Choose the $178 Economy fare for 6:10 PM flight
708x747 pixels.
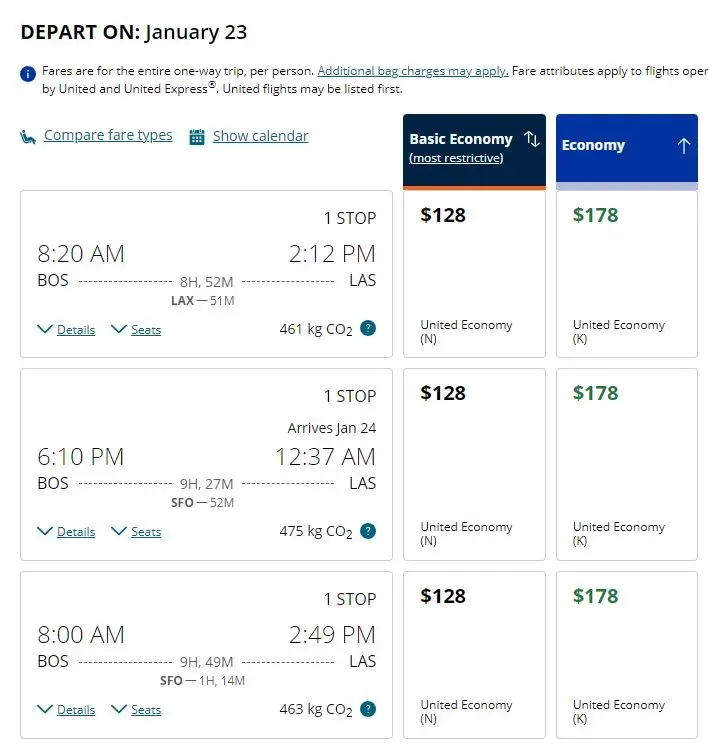[626, 464]
